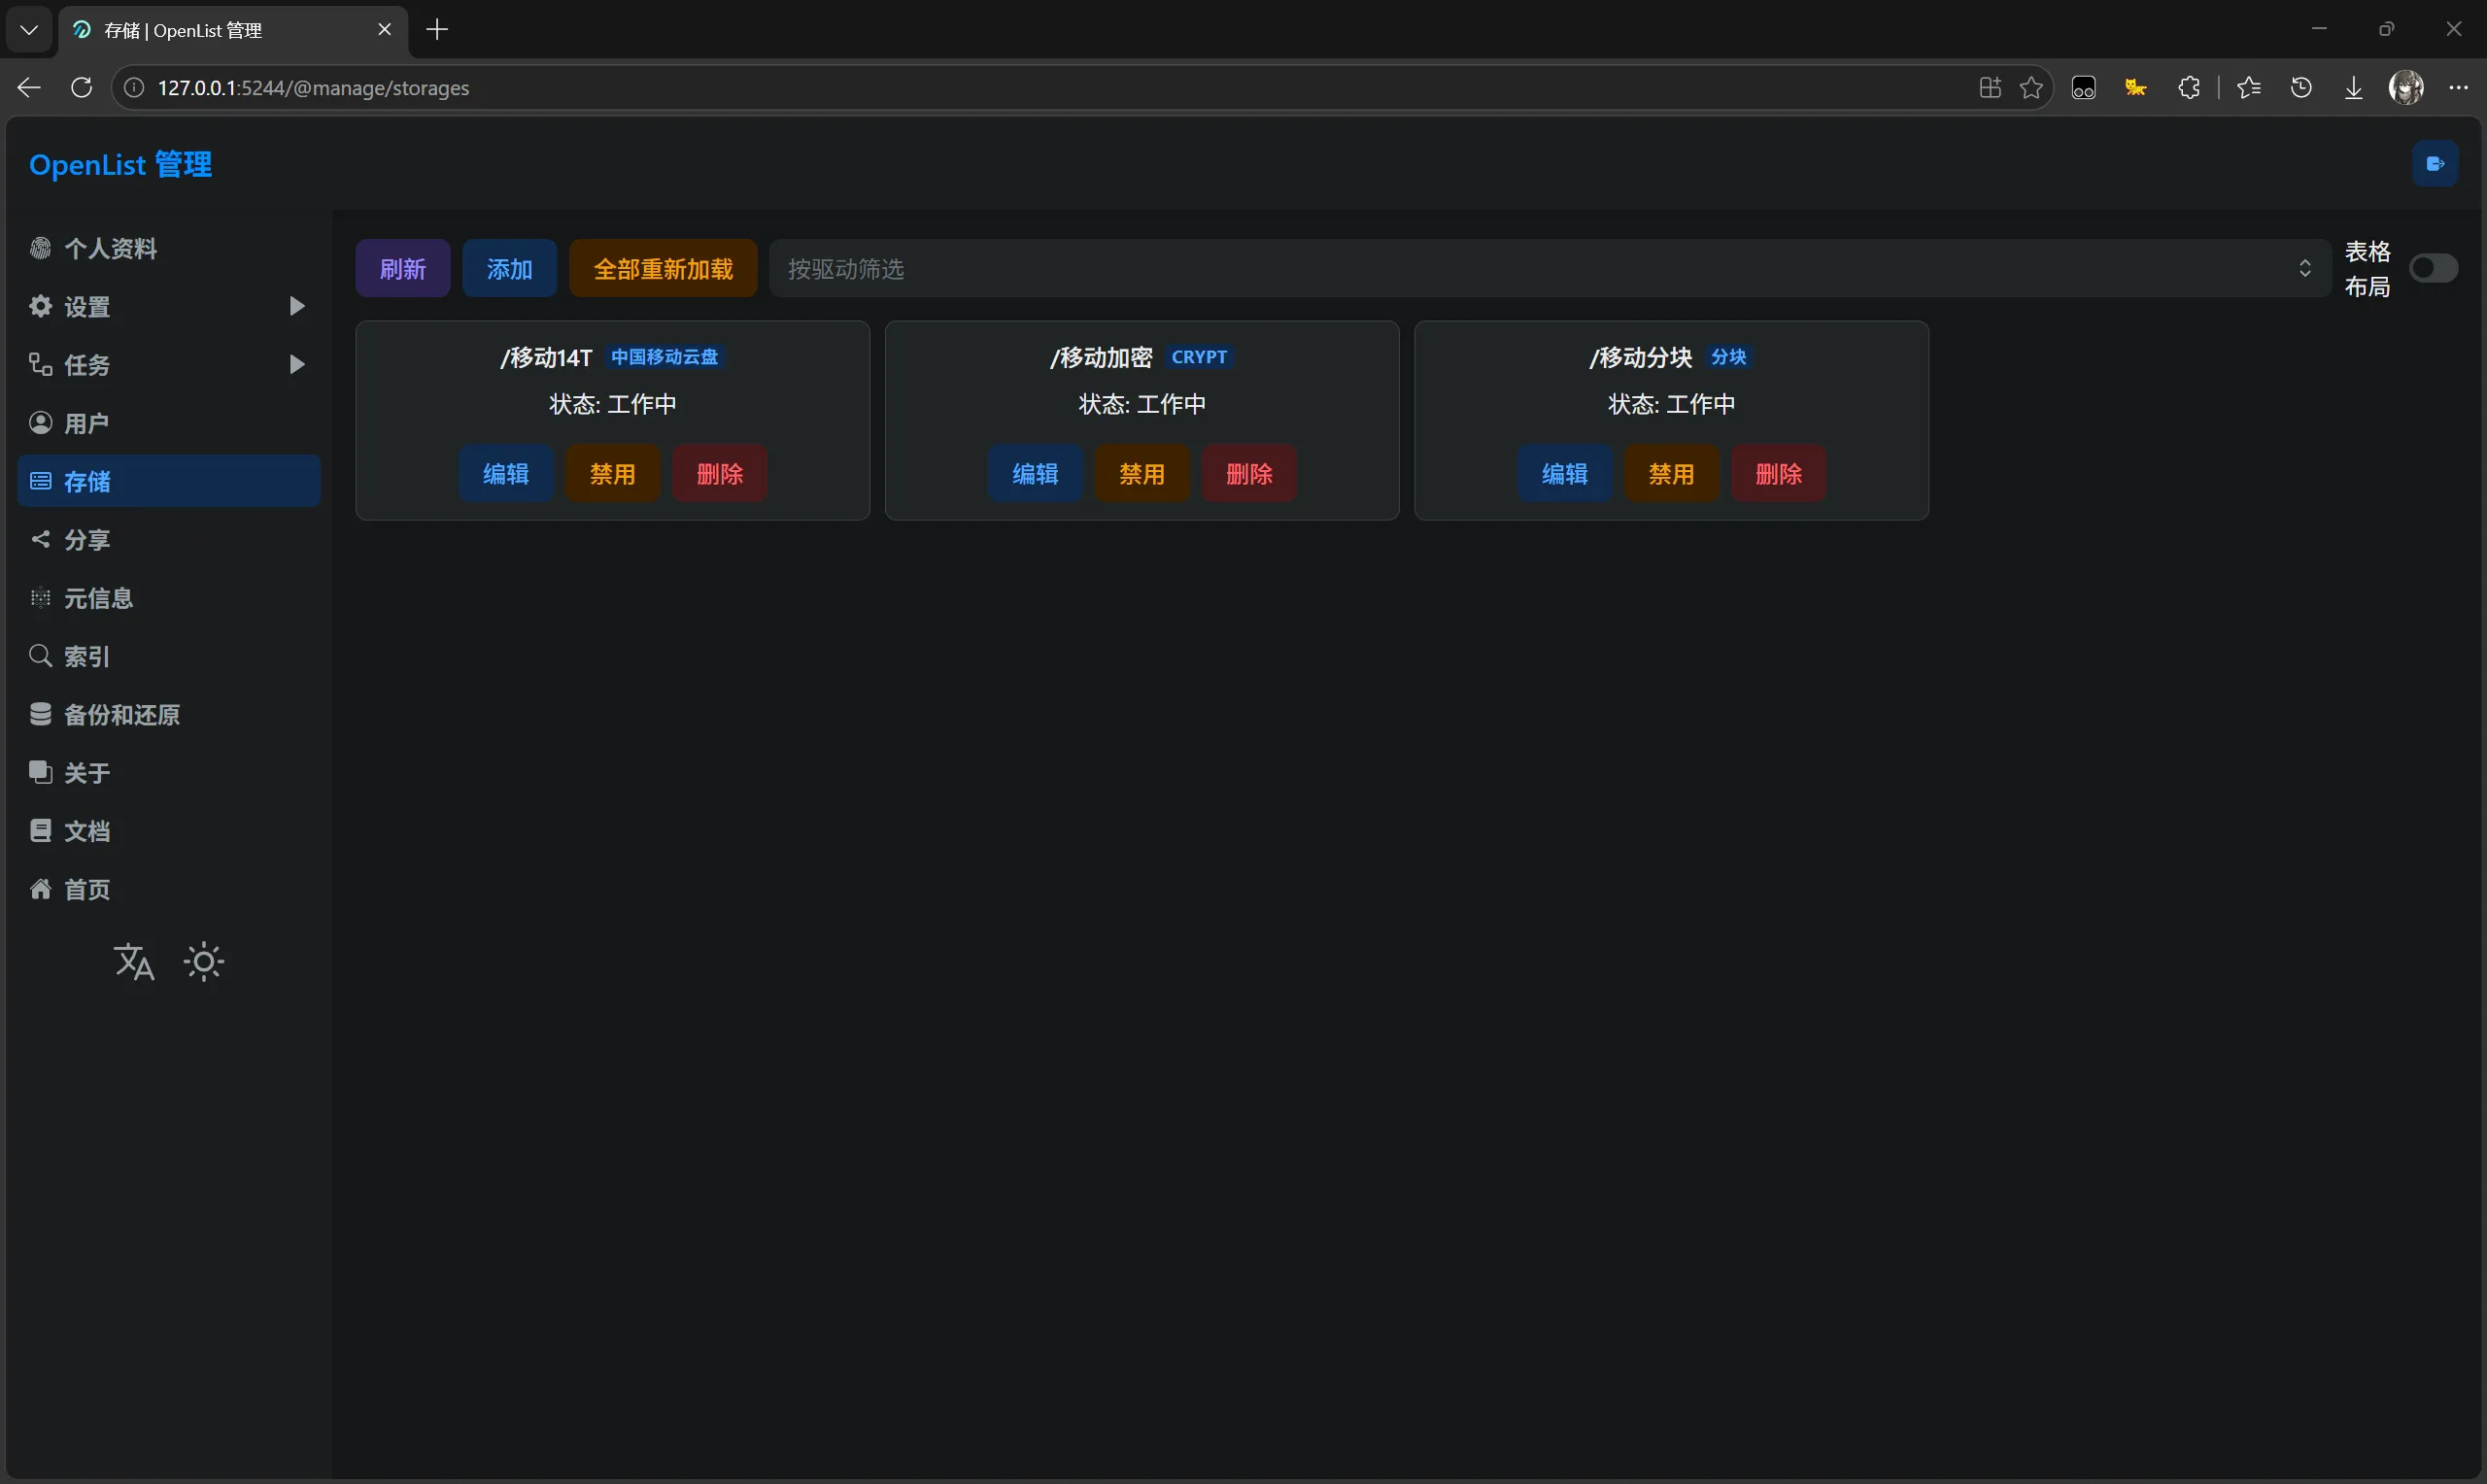Toggle light mode with the sun icon
The height and width of the screenshot is (1484, 2487).
(x=204, y=962)
